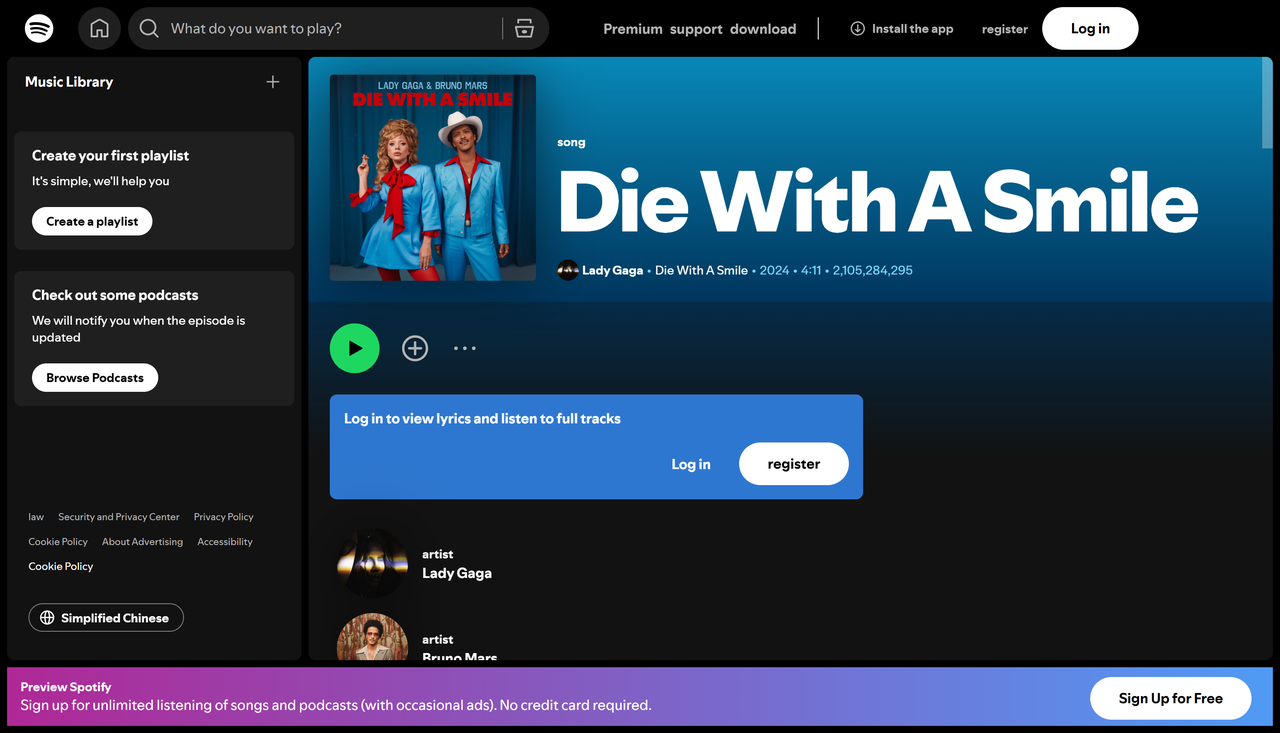
Task: Click the 2024 release year
Action: point(774,270)
